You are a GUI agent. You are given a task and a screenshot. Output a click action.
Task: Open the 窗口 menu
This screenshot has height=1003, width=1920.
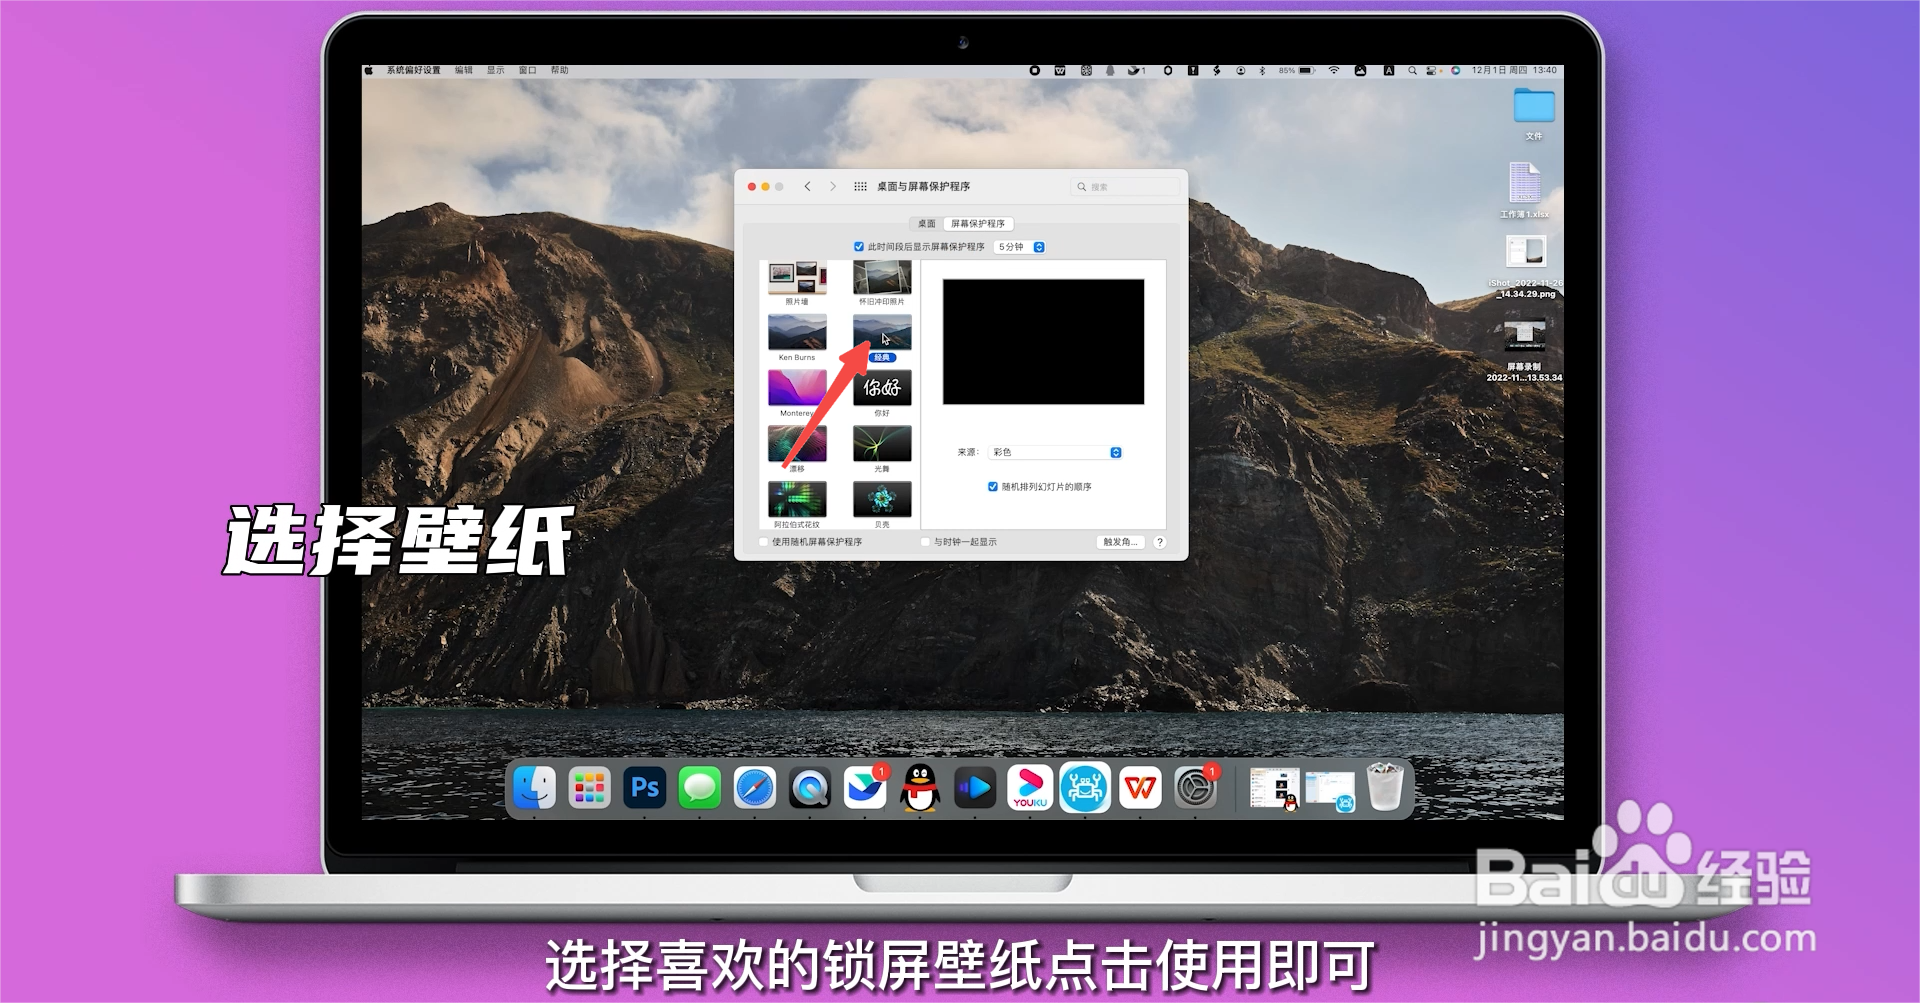[527, 70]
